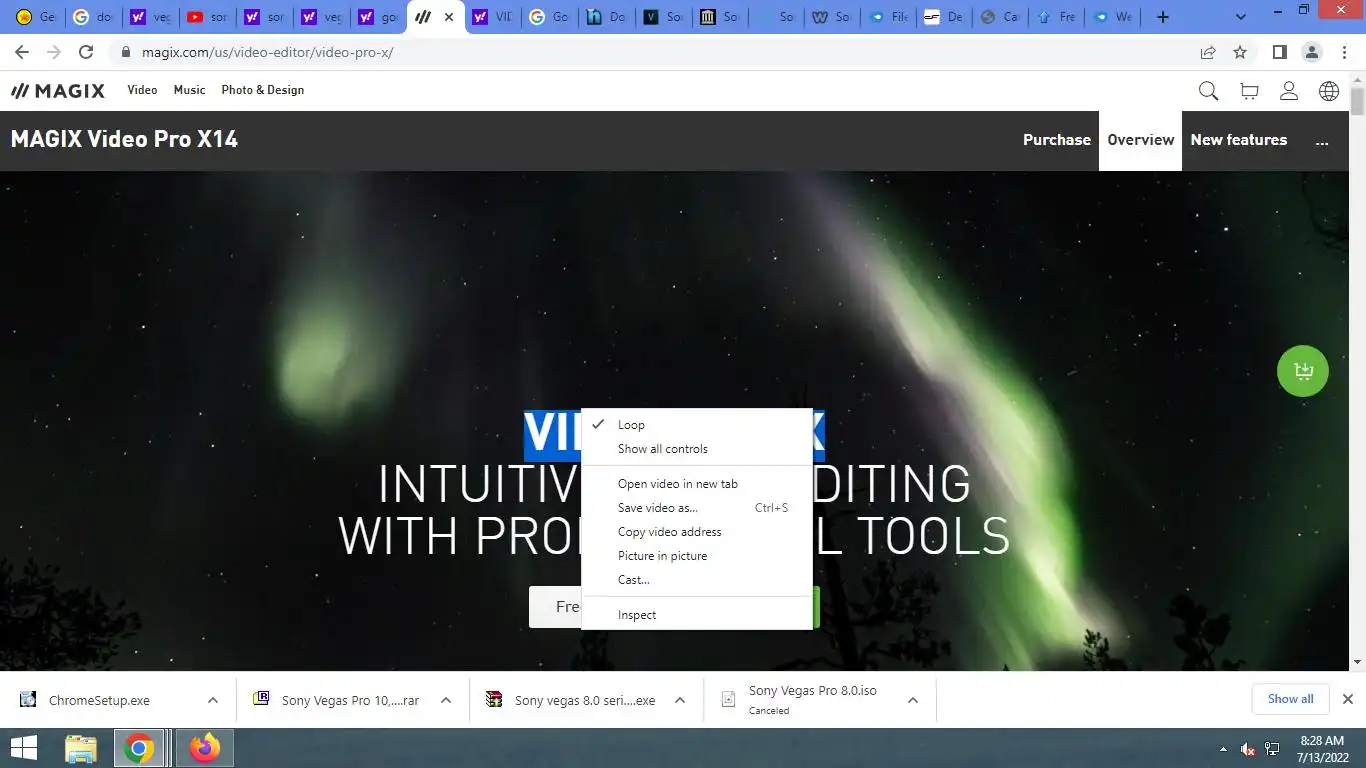Go to New features section
This screenshot has width=1366, height=768.
(1239, 140)
